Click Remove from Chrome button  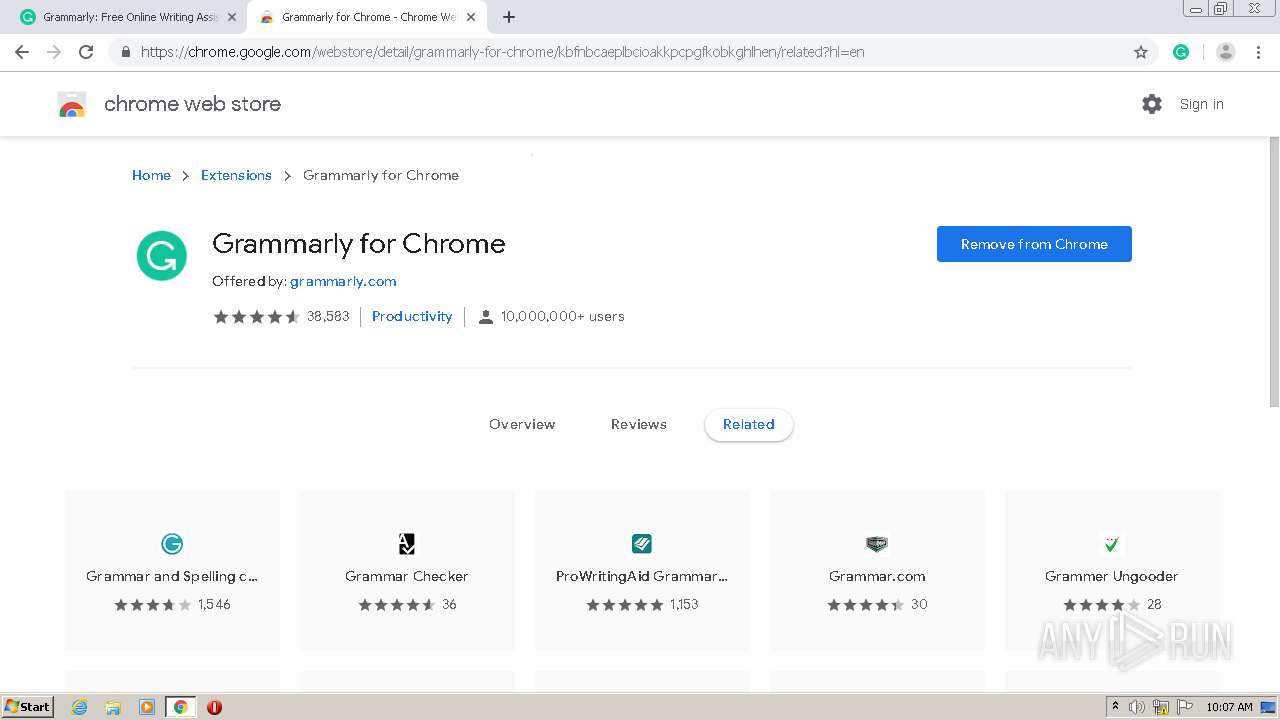[x=1034, y=244]
